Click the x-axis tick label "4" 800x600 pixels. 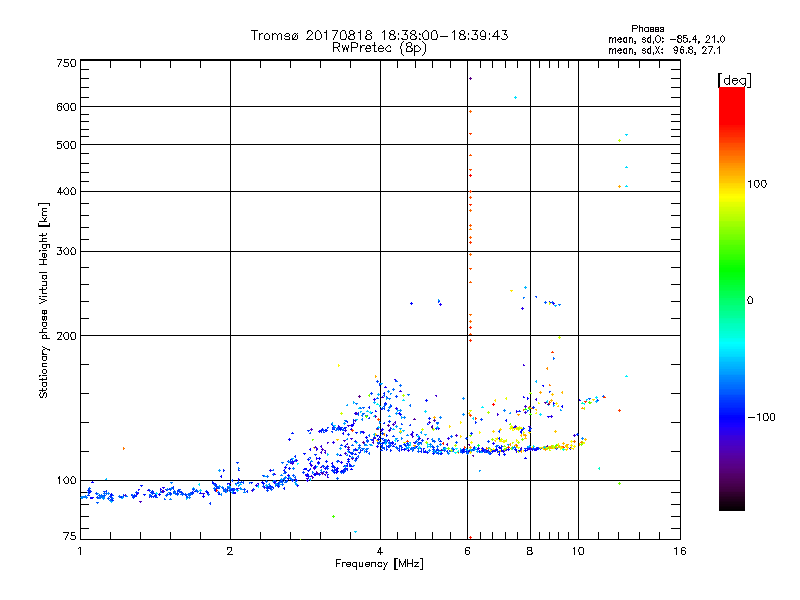coord(380,551)
